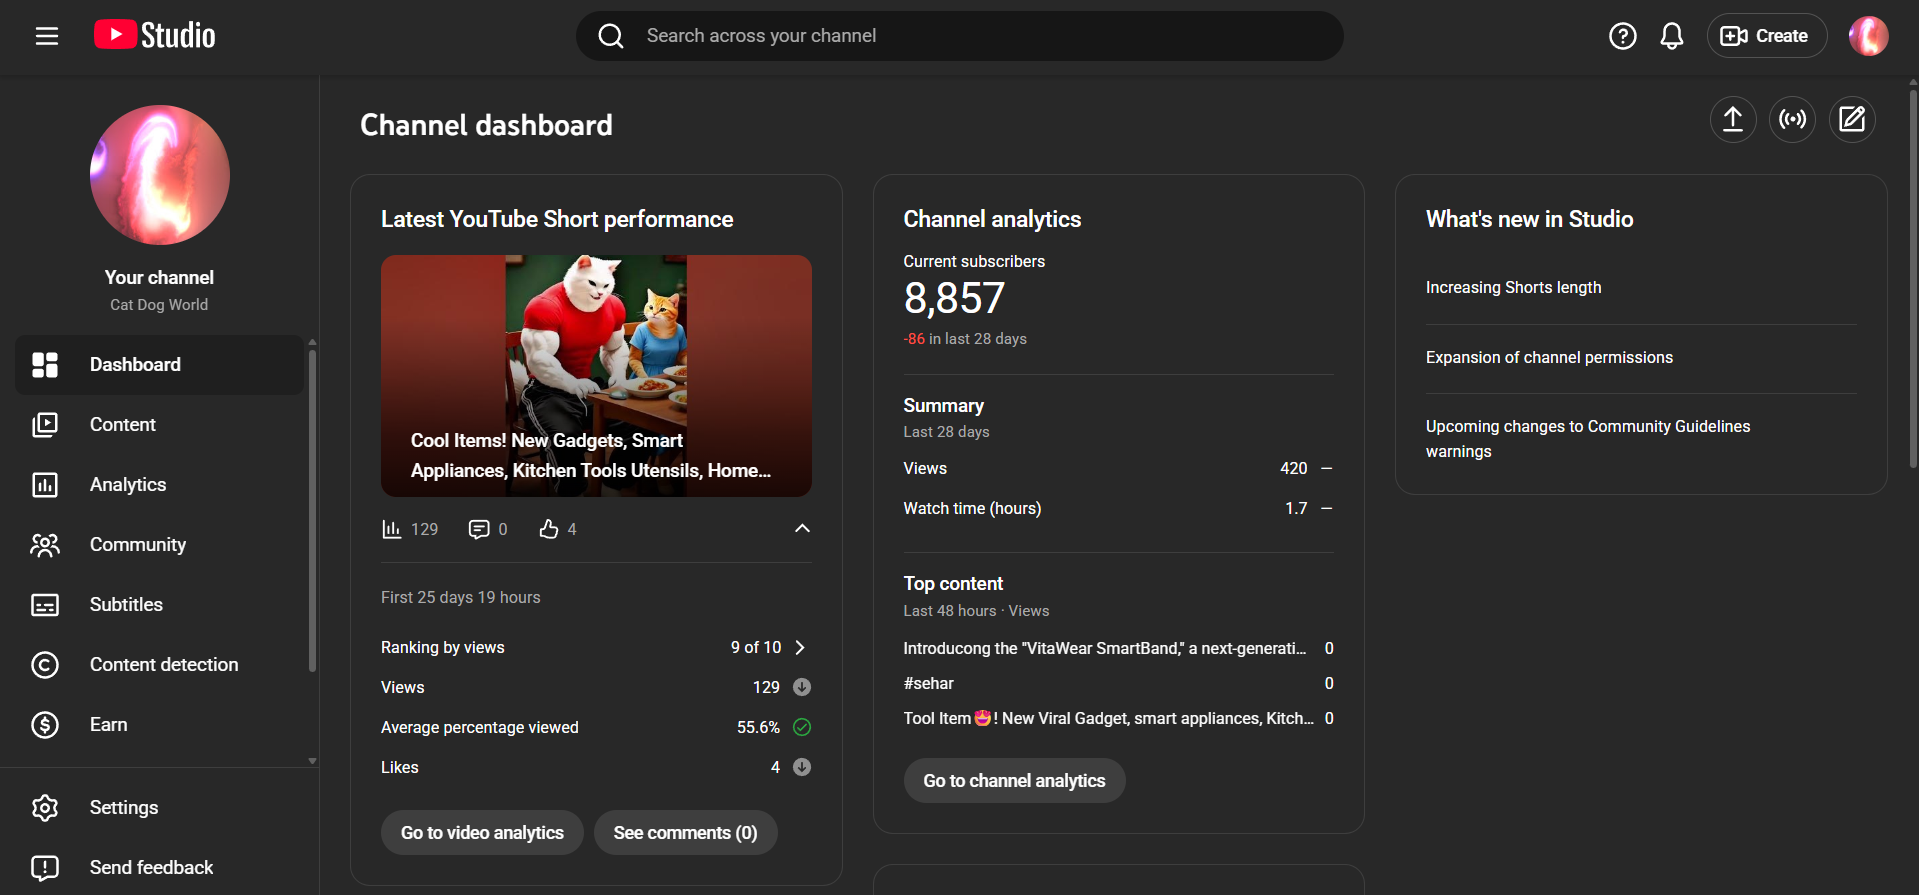Click the search across your channel field
The height and width of the screenshot is (895, 1919).
click(x=960, y=36)
